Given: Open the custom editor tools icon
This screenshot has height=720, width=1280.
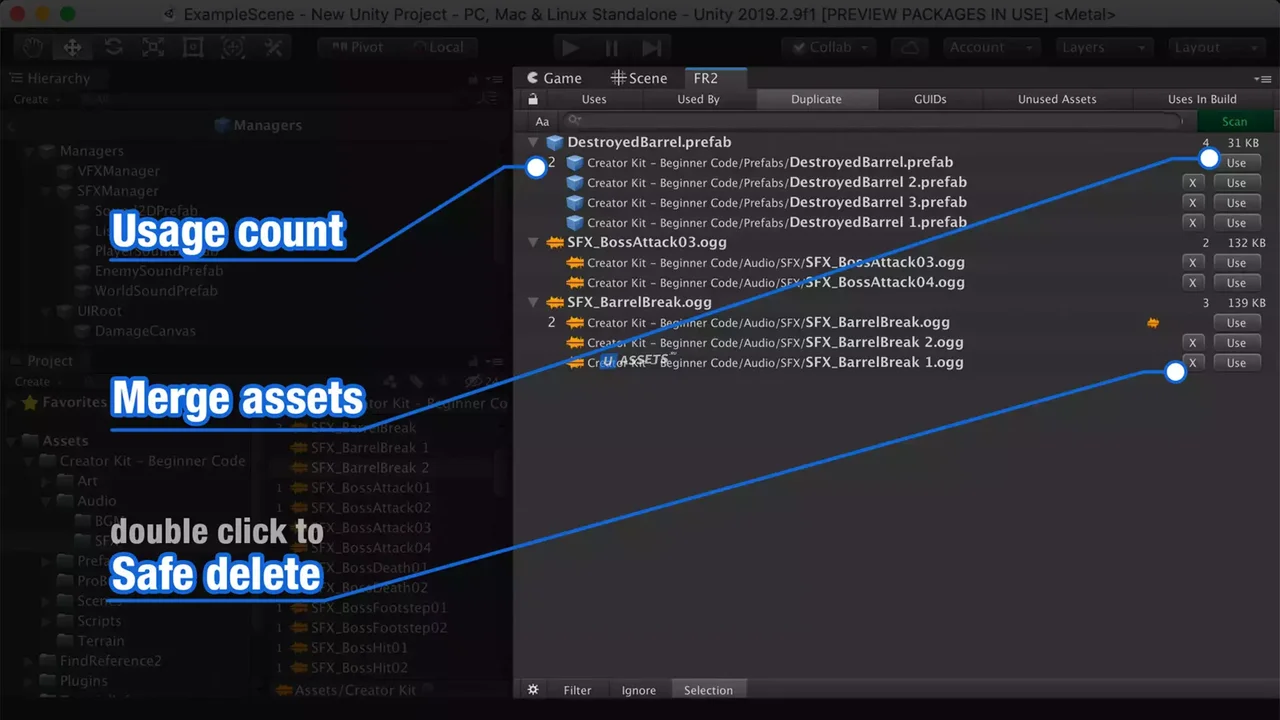Looking at the screenshot, I should tap(273, 47).
